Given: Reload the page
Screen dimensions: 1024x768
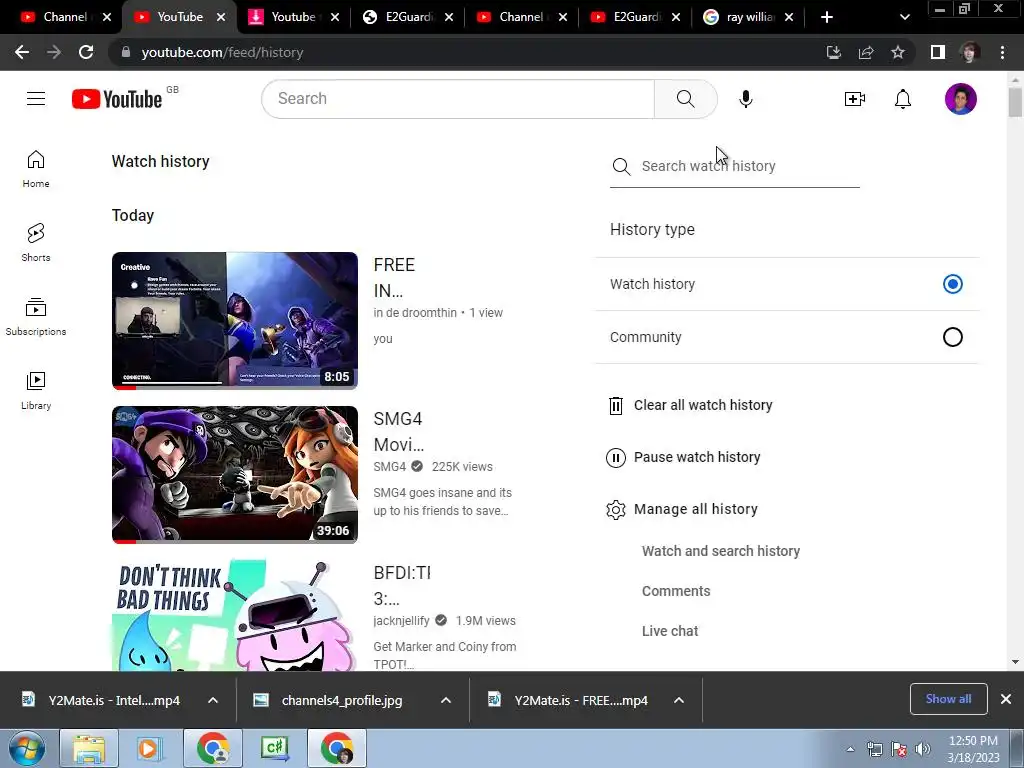Looking at the screenshot, I should 86,52.
